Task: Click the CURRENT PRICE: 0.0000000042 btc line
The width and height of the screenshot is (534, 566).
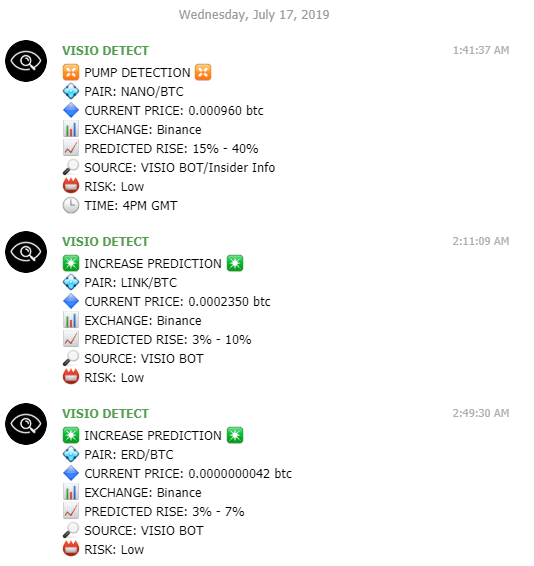Action: point(188,474)
